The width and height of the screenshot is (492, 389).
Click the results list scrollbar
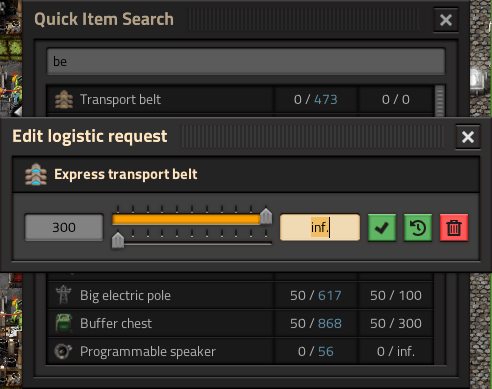[440, 101]
